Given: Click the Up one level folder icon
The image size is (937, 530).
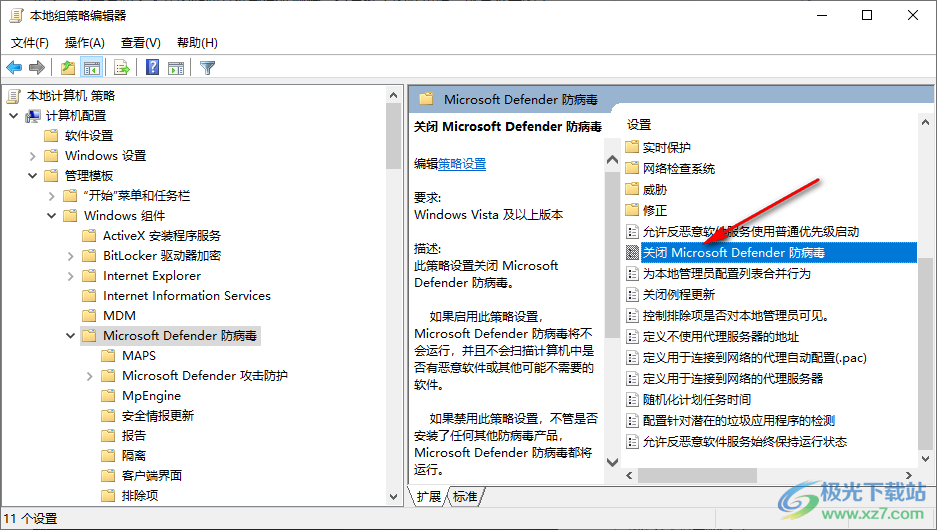Looking at the screenshot, I should click(68, 68).
